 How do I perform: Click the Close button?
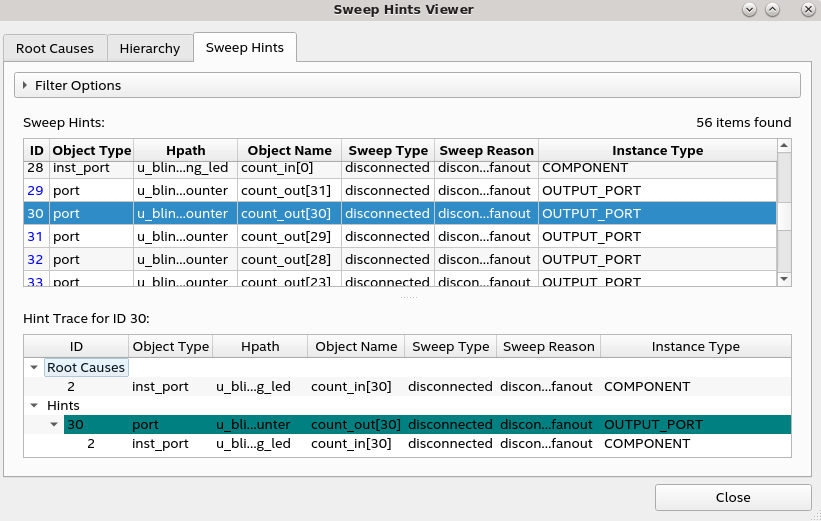click(732, 497)
